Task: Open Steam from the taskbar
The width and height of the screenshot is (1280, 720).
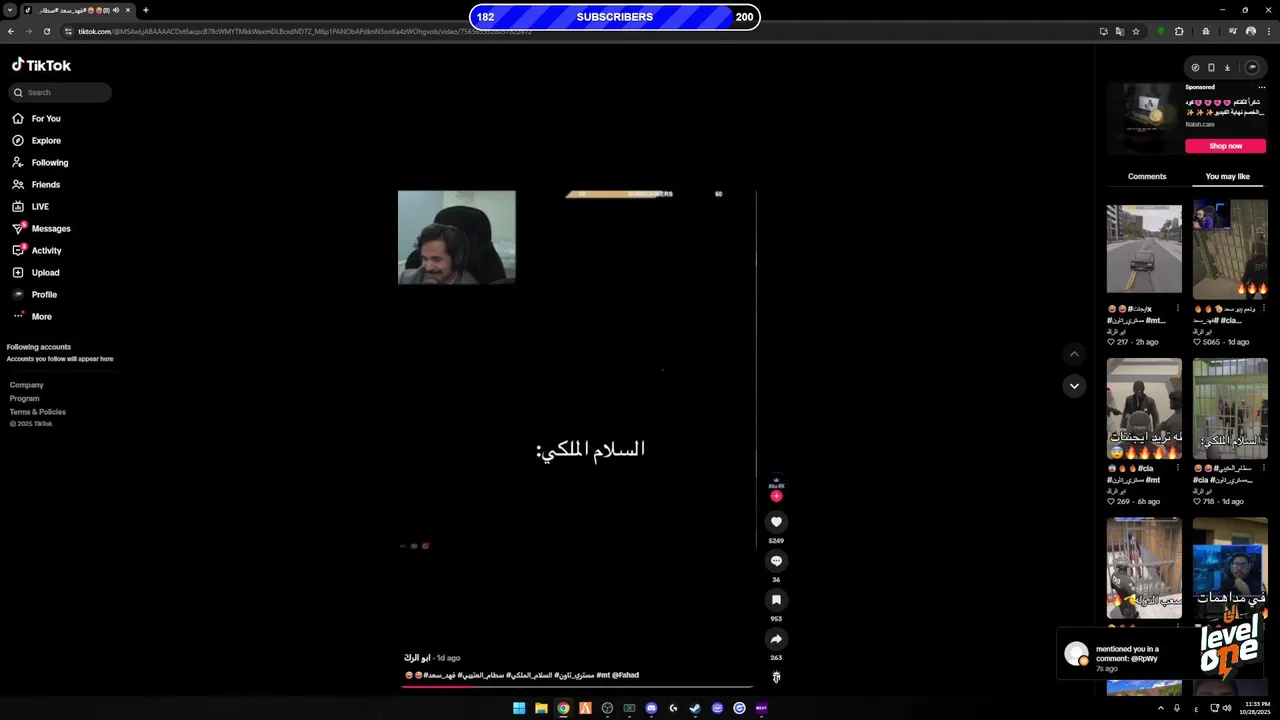Action: point(695,708)
